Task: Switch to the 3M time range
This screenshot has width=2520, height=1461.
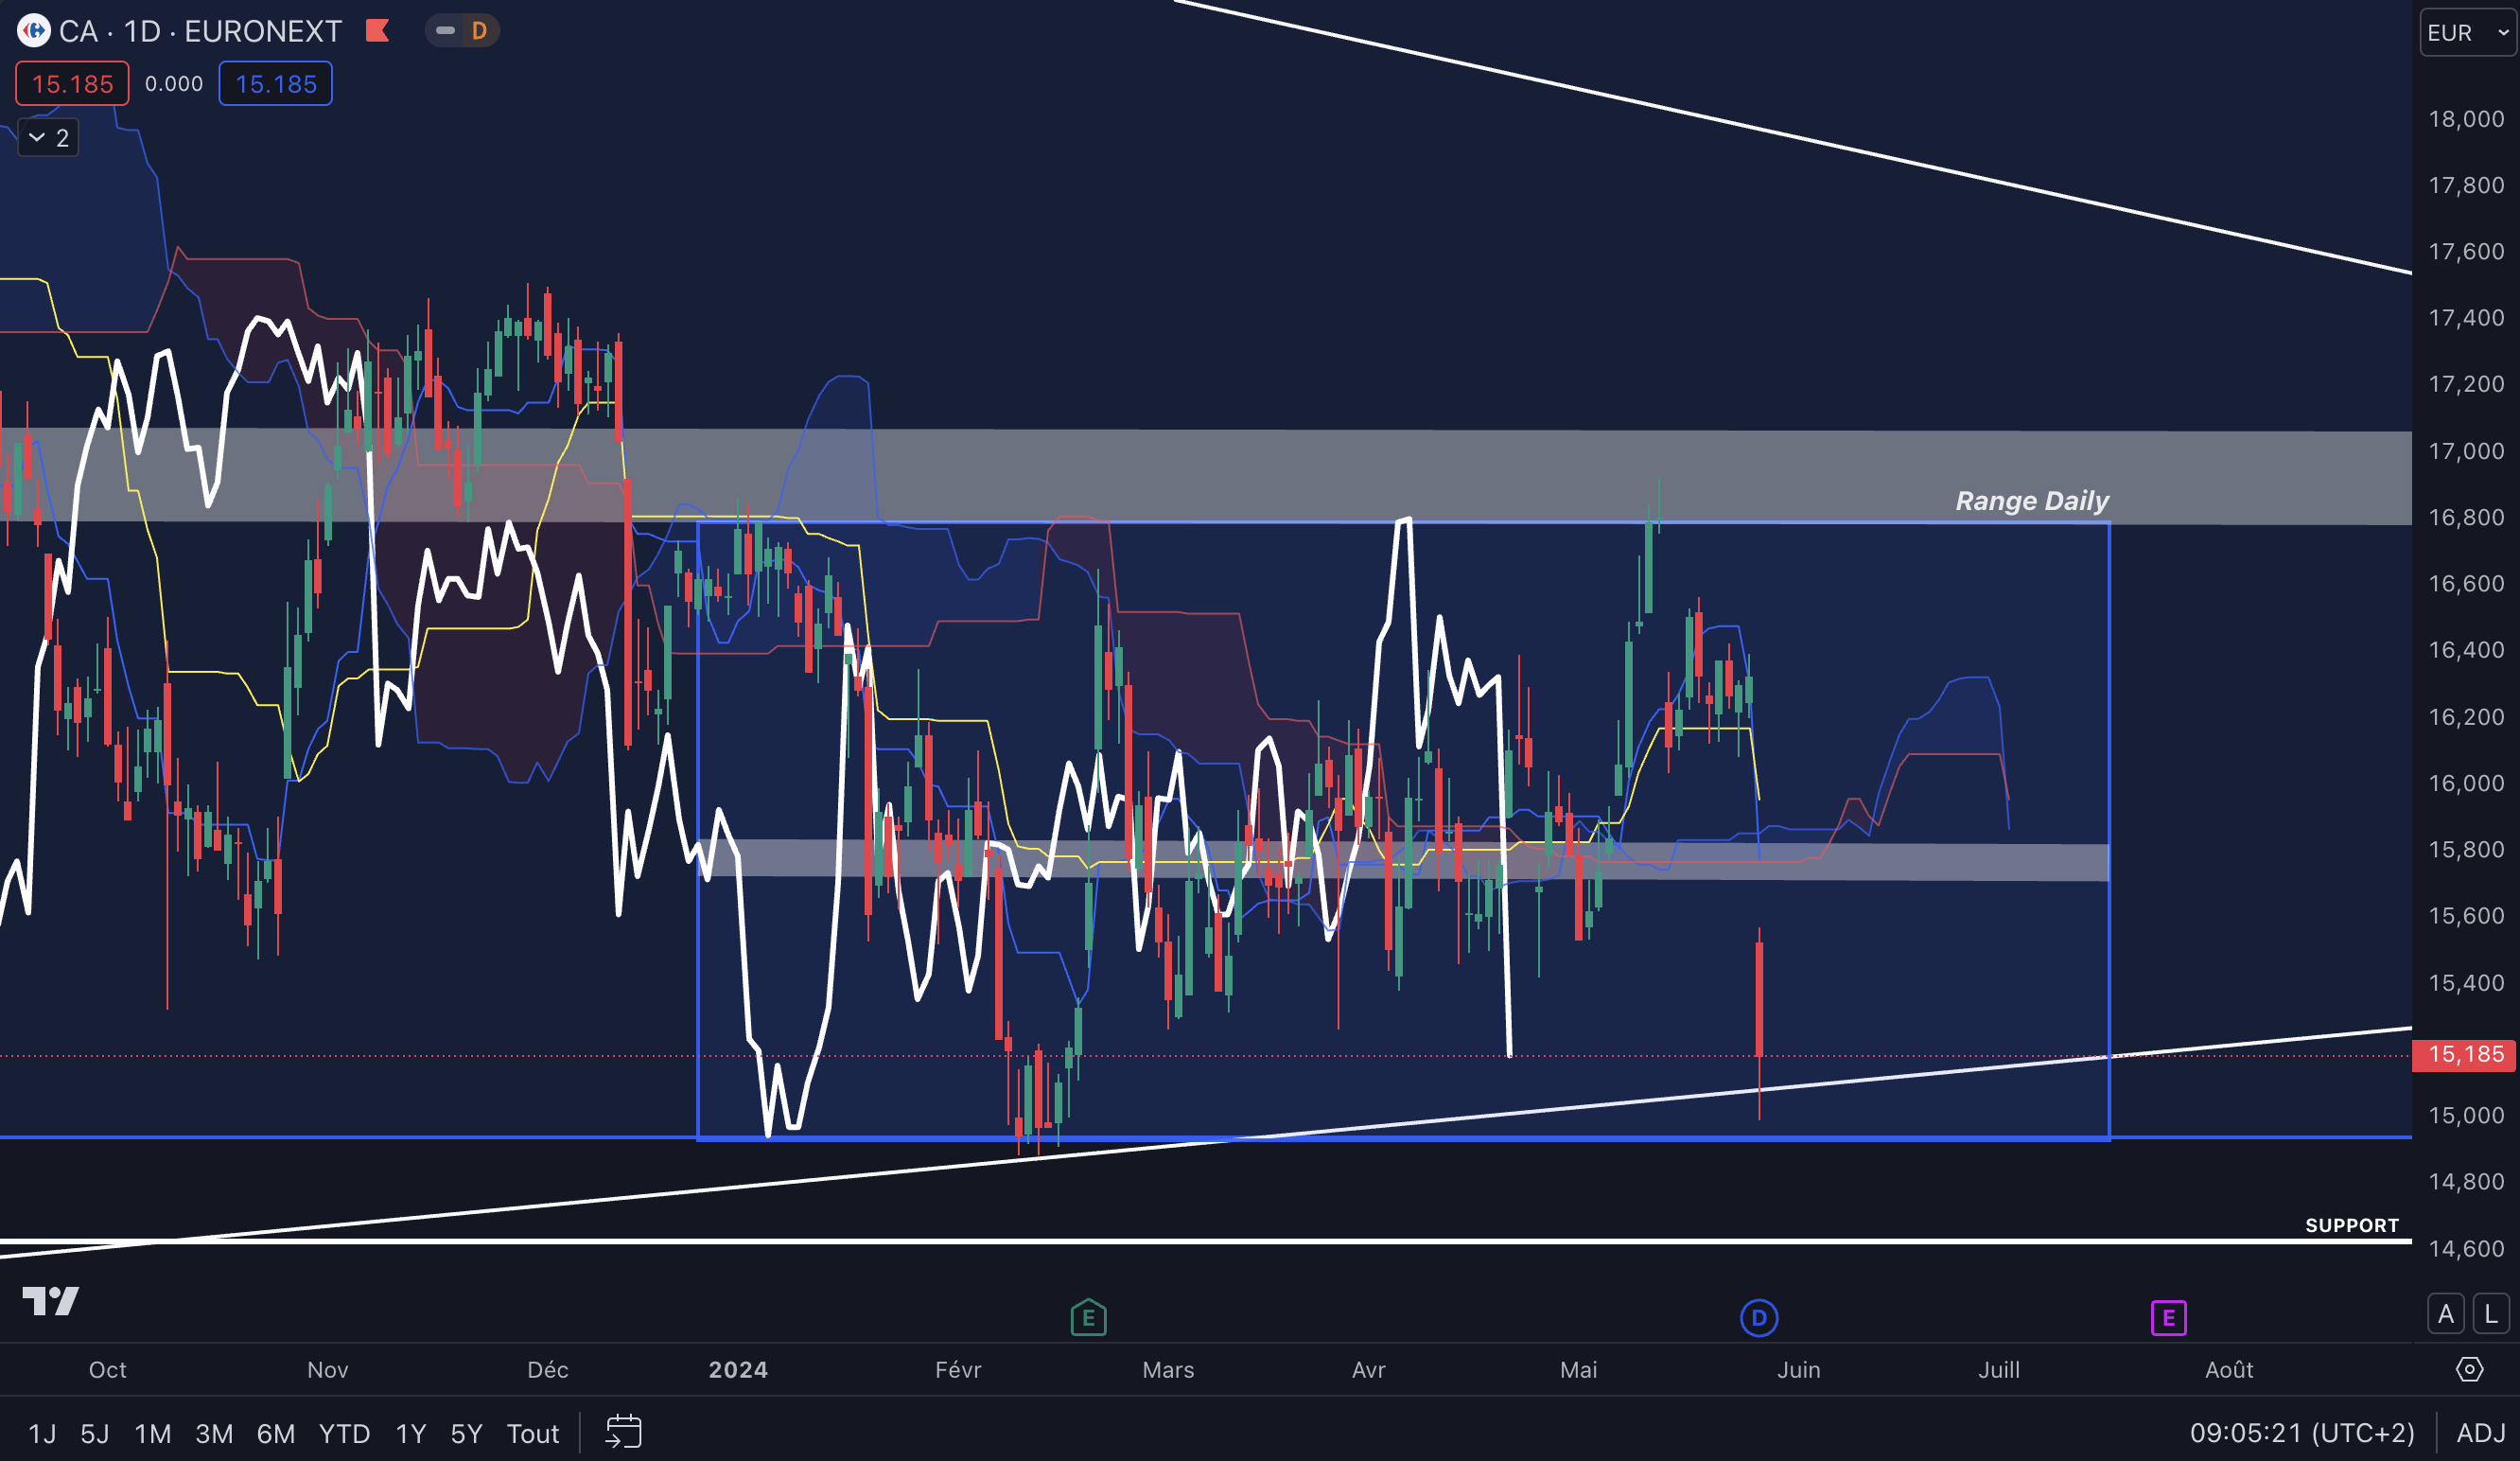Action: pos(214,1434)
